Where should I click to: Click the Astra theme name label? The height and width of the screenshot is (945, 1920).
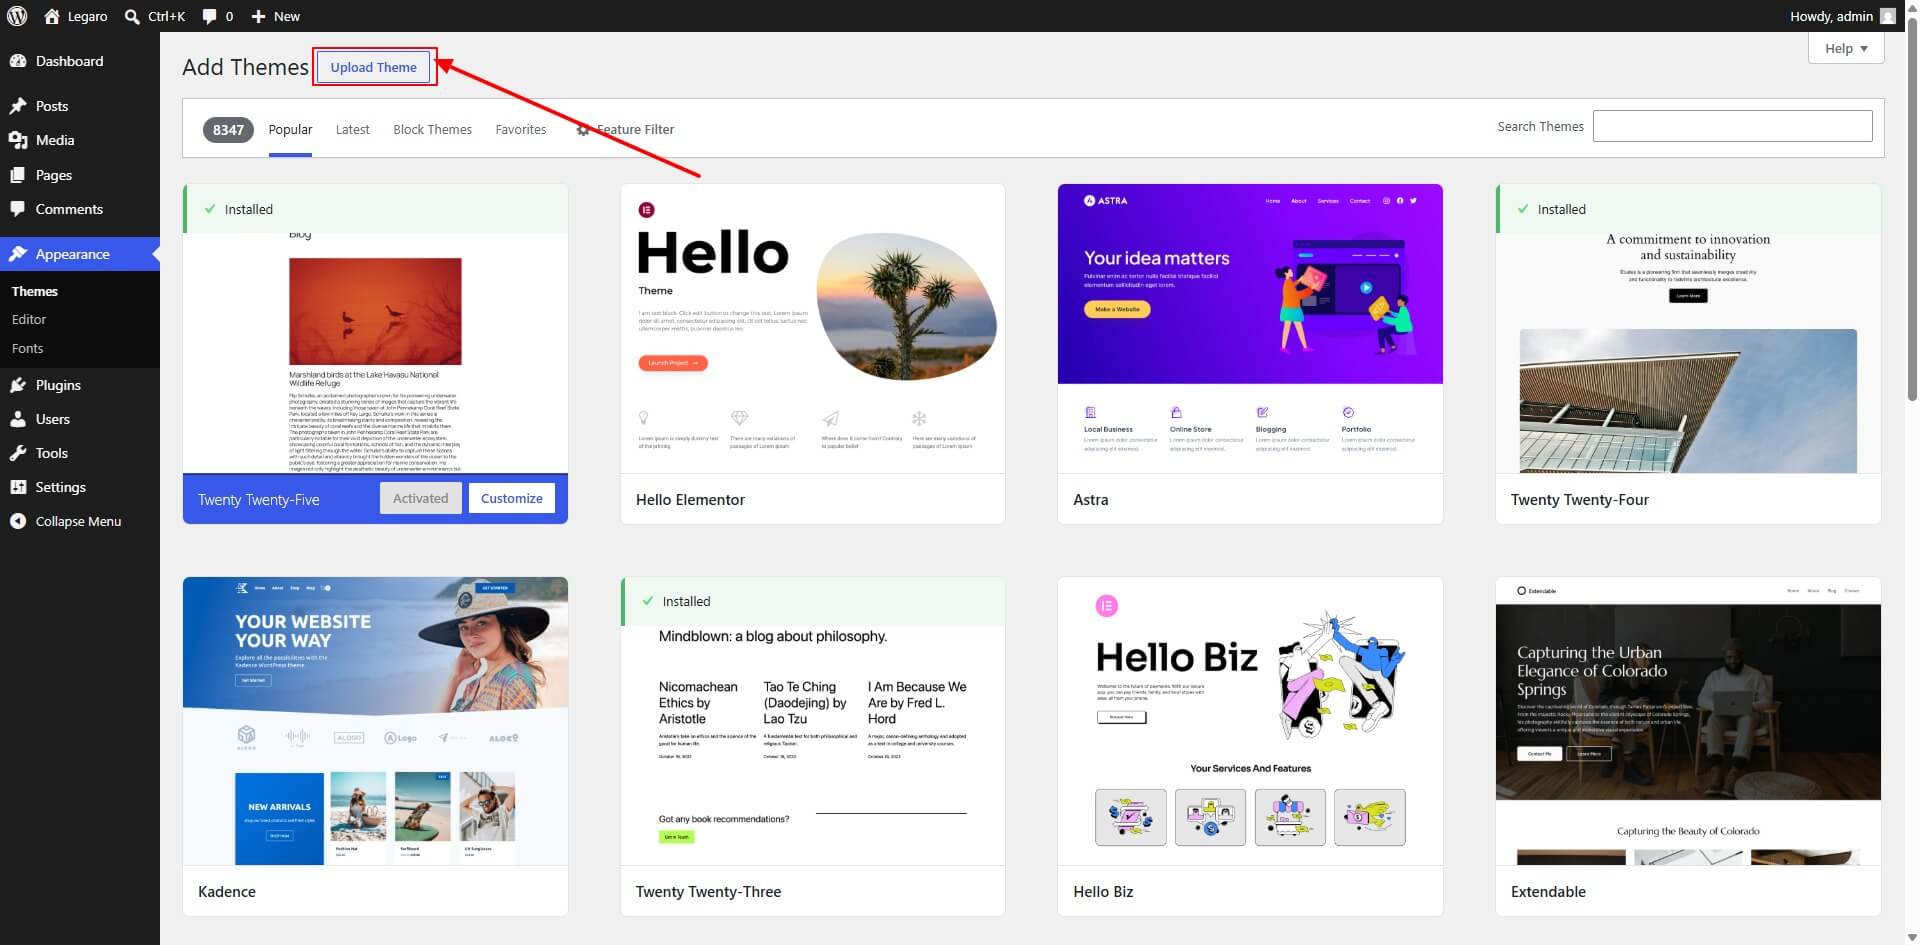click(1090, 499)
